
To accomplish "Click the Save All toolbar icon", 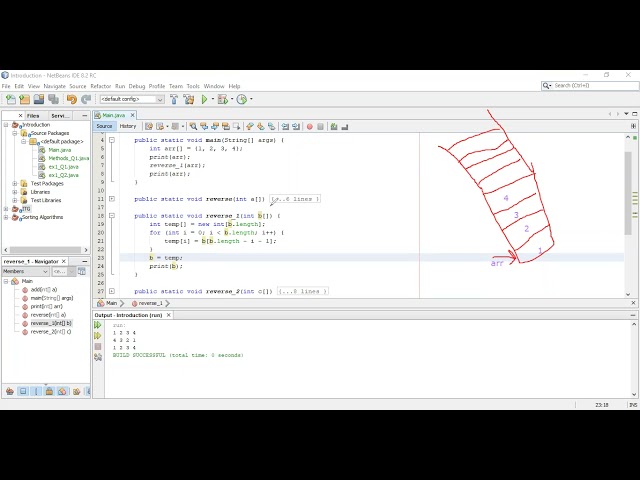I will [x=53, y=99].
